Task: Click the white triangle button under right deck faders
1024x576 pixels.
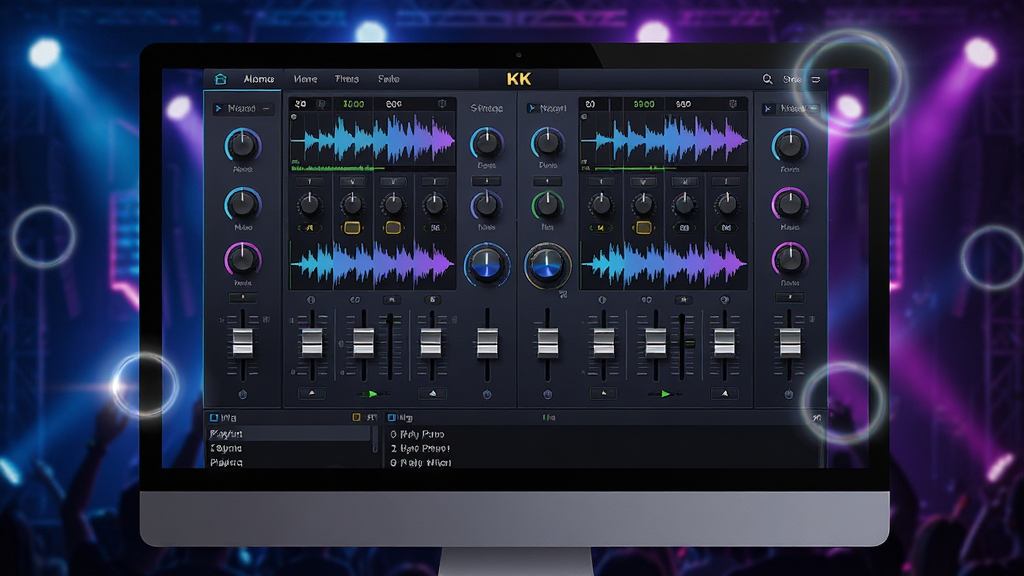Action: [x=724, y=393]
